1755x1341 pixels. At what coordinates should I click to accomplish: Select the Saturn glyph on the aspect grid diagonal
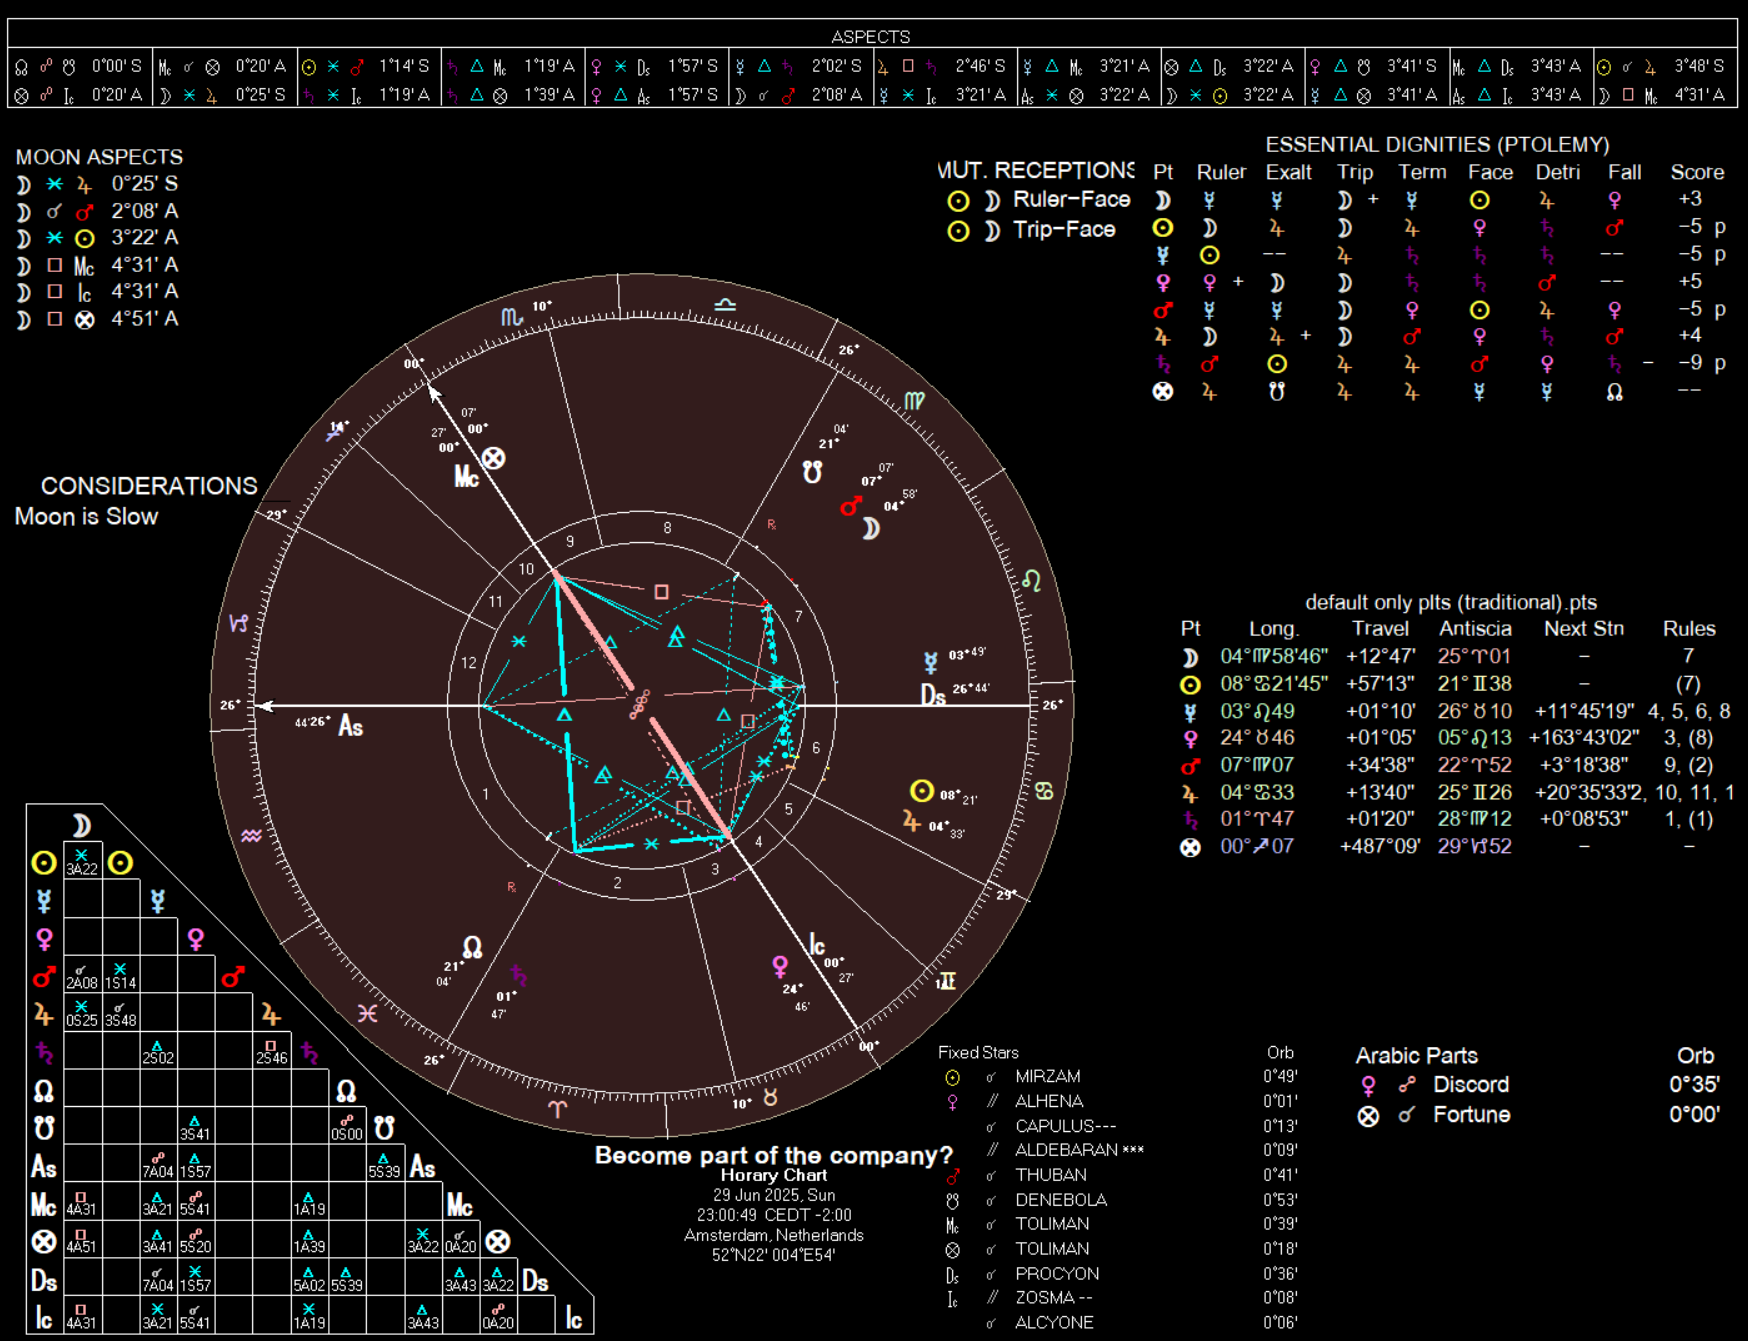point(309,1053)
